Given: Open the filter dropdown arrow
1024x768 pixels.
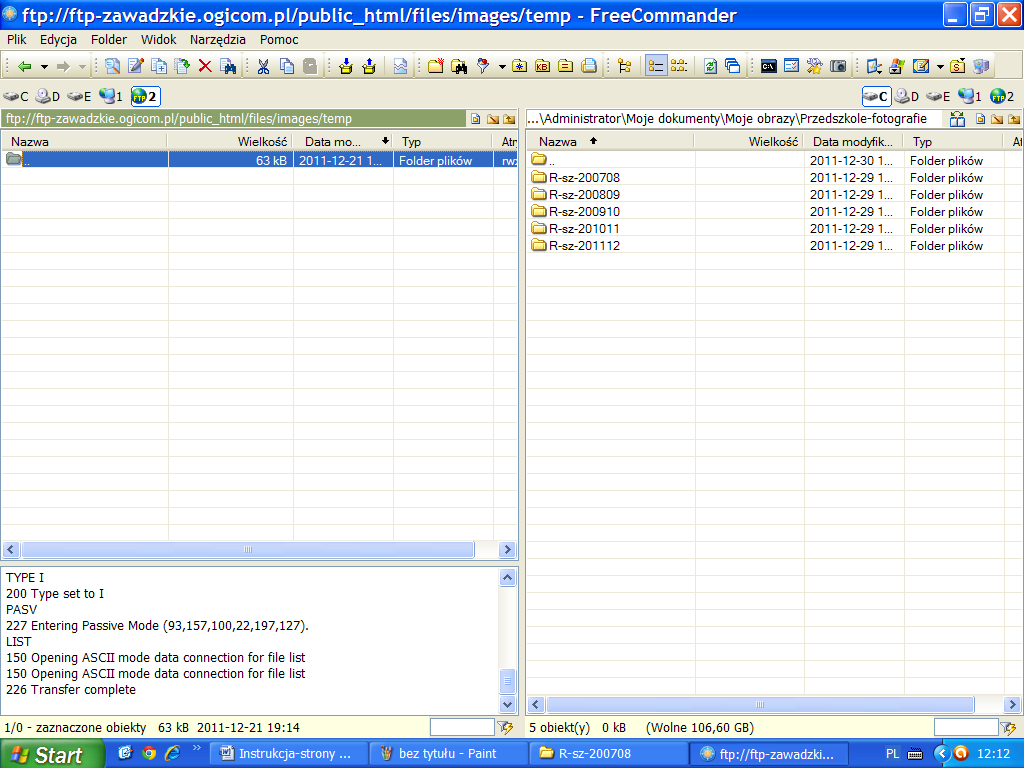Looking at the screenshot, I should (x=502, y=67).
